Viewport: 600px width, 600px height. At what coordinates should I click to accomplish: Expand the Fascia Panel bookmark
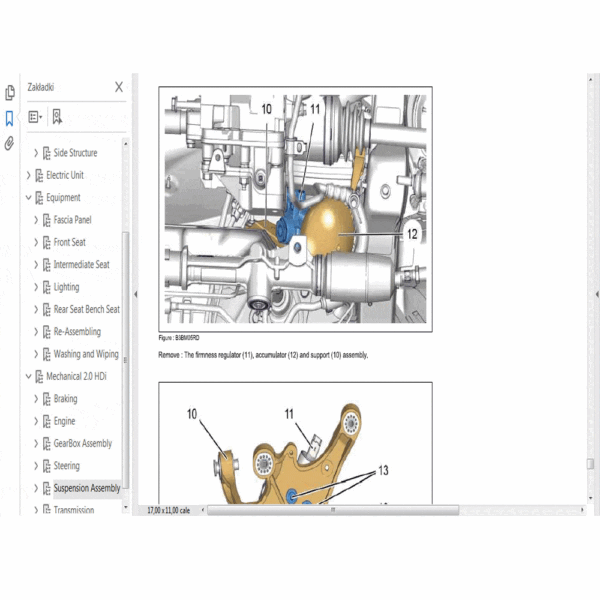pos(36,220)
